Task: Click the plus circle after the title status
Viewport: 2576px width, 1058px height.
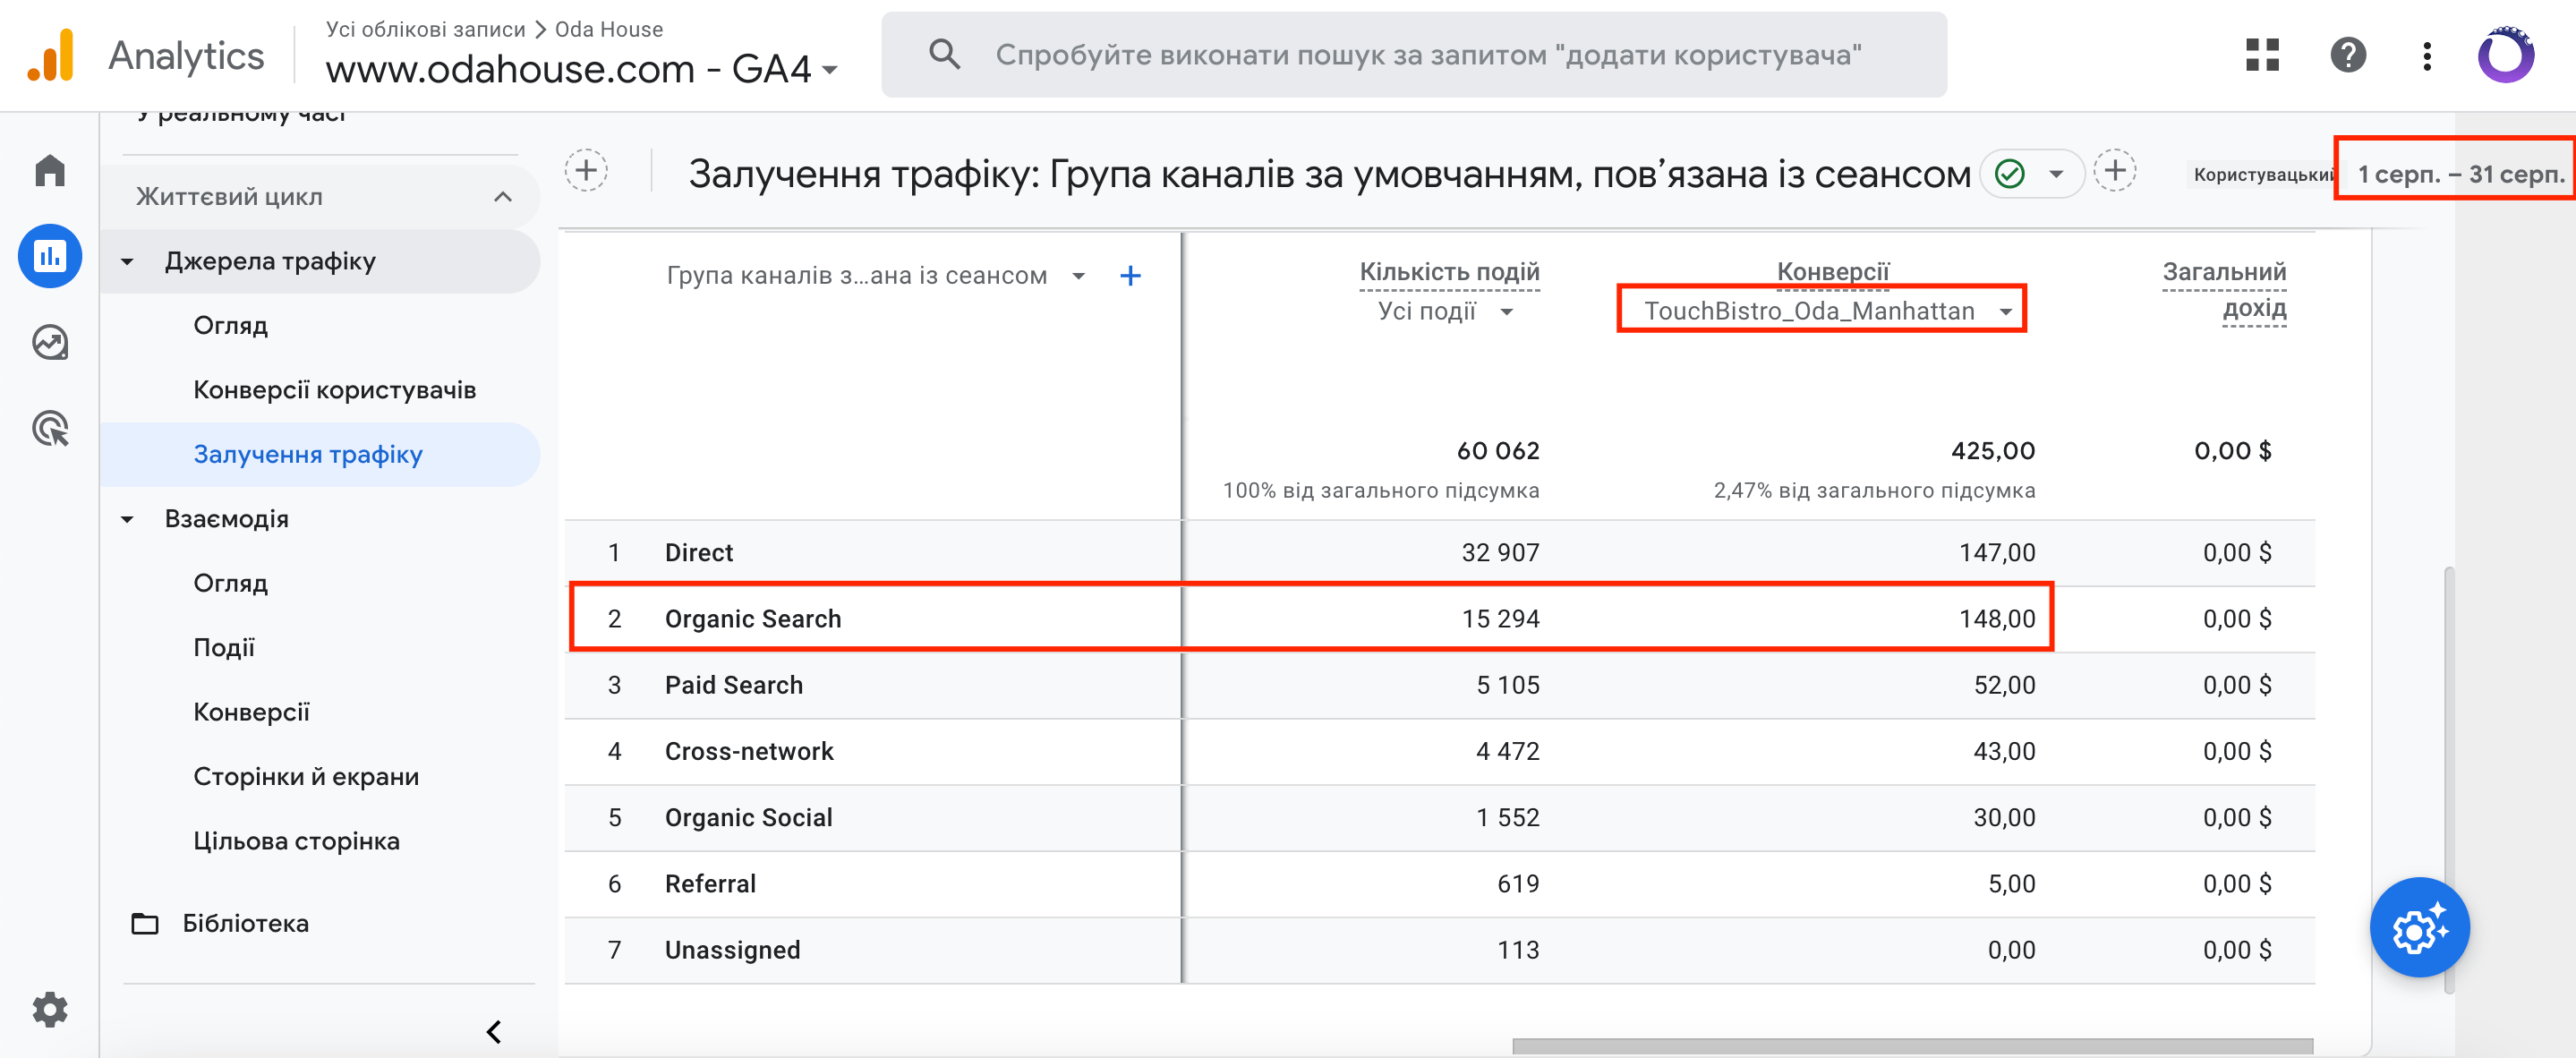Action: [x=2115, y=171]
